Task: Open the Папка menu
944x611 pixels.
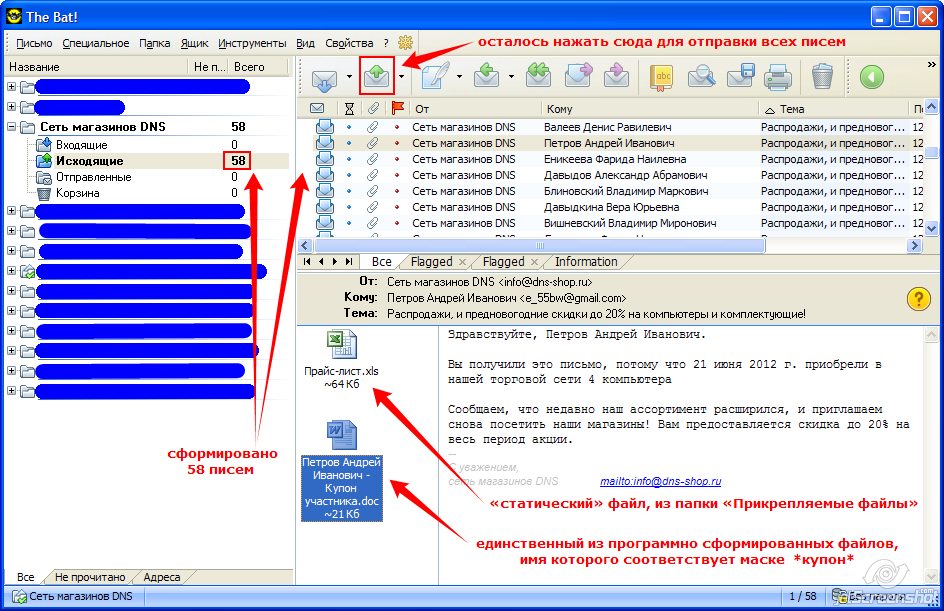Action: point(154,43)
